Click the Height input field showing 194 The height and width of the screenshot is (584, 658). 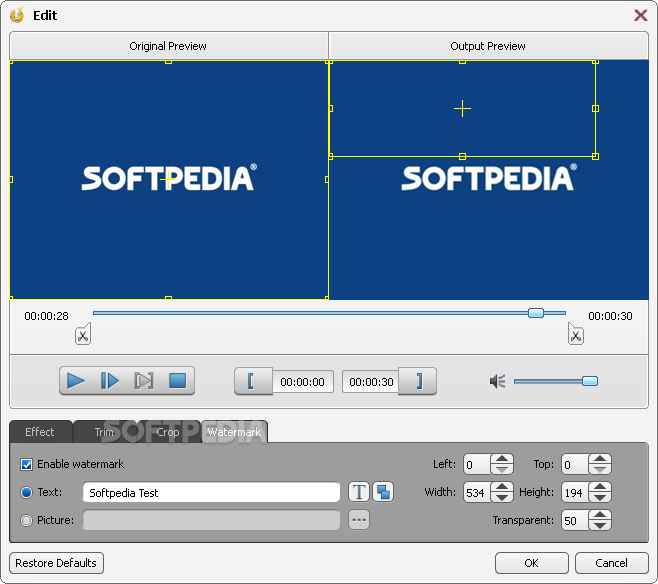coord(575,492)
